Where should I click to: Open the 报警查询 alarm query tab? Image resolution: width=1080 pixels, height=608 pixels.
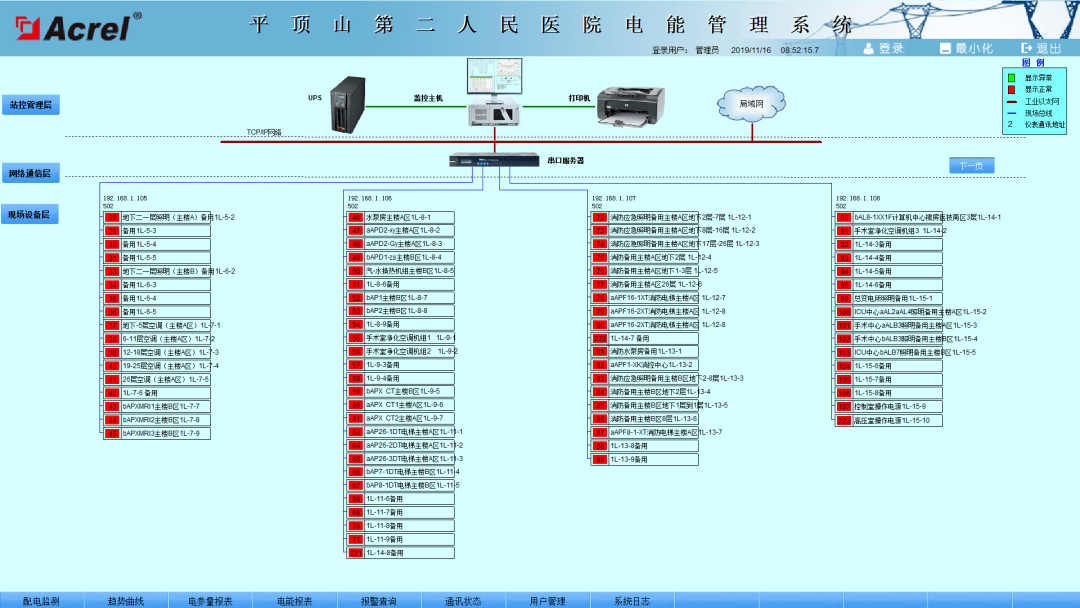pyautogui.click(x=379, y=601)
